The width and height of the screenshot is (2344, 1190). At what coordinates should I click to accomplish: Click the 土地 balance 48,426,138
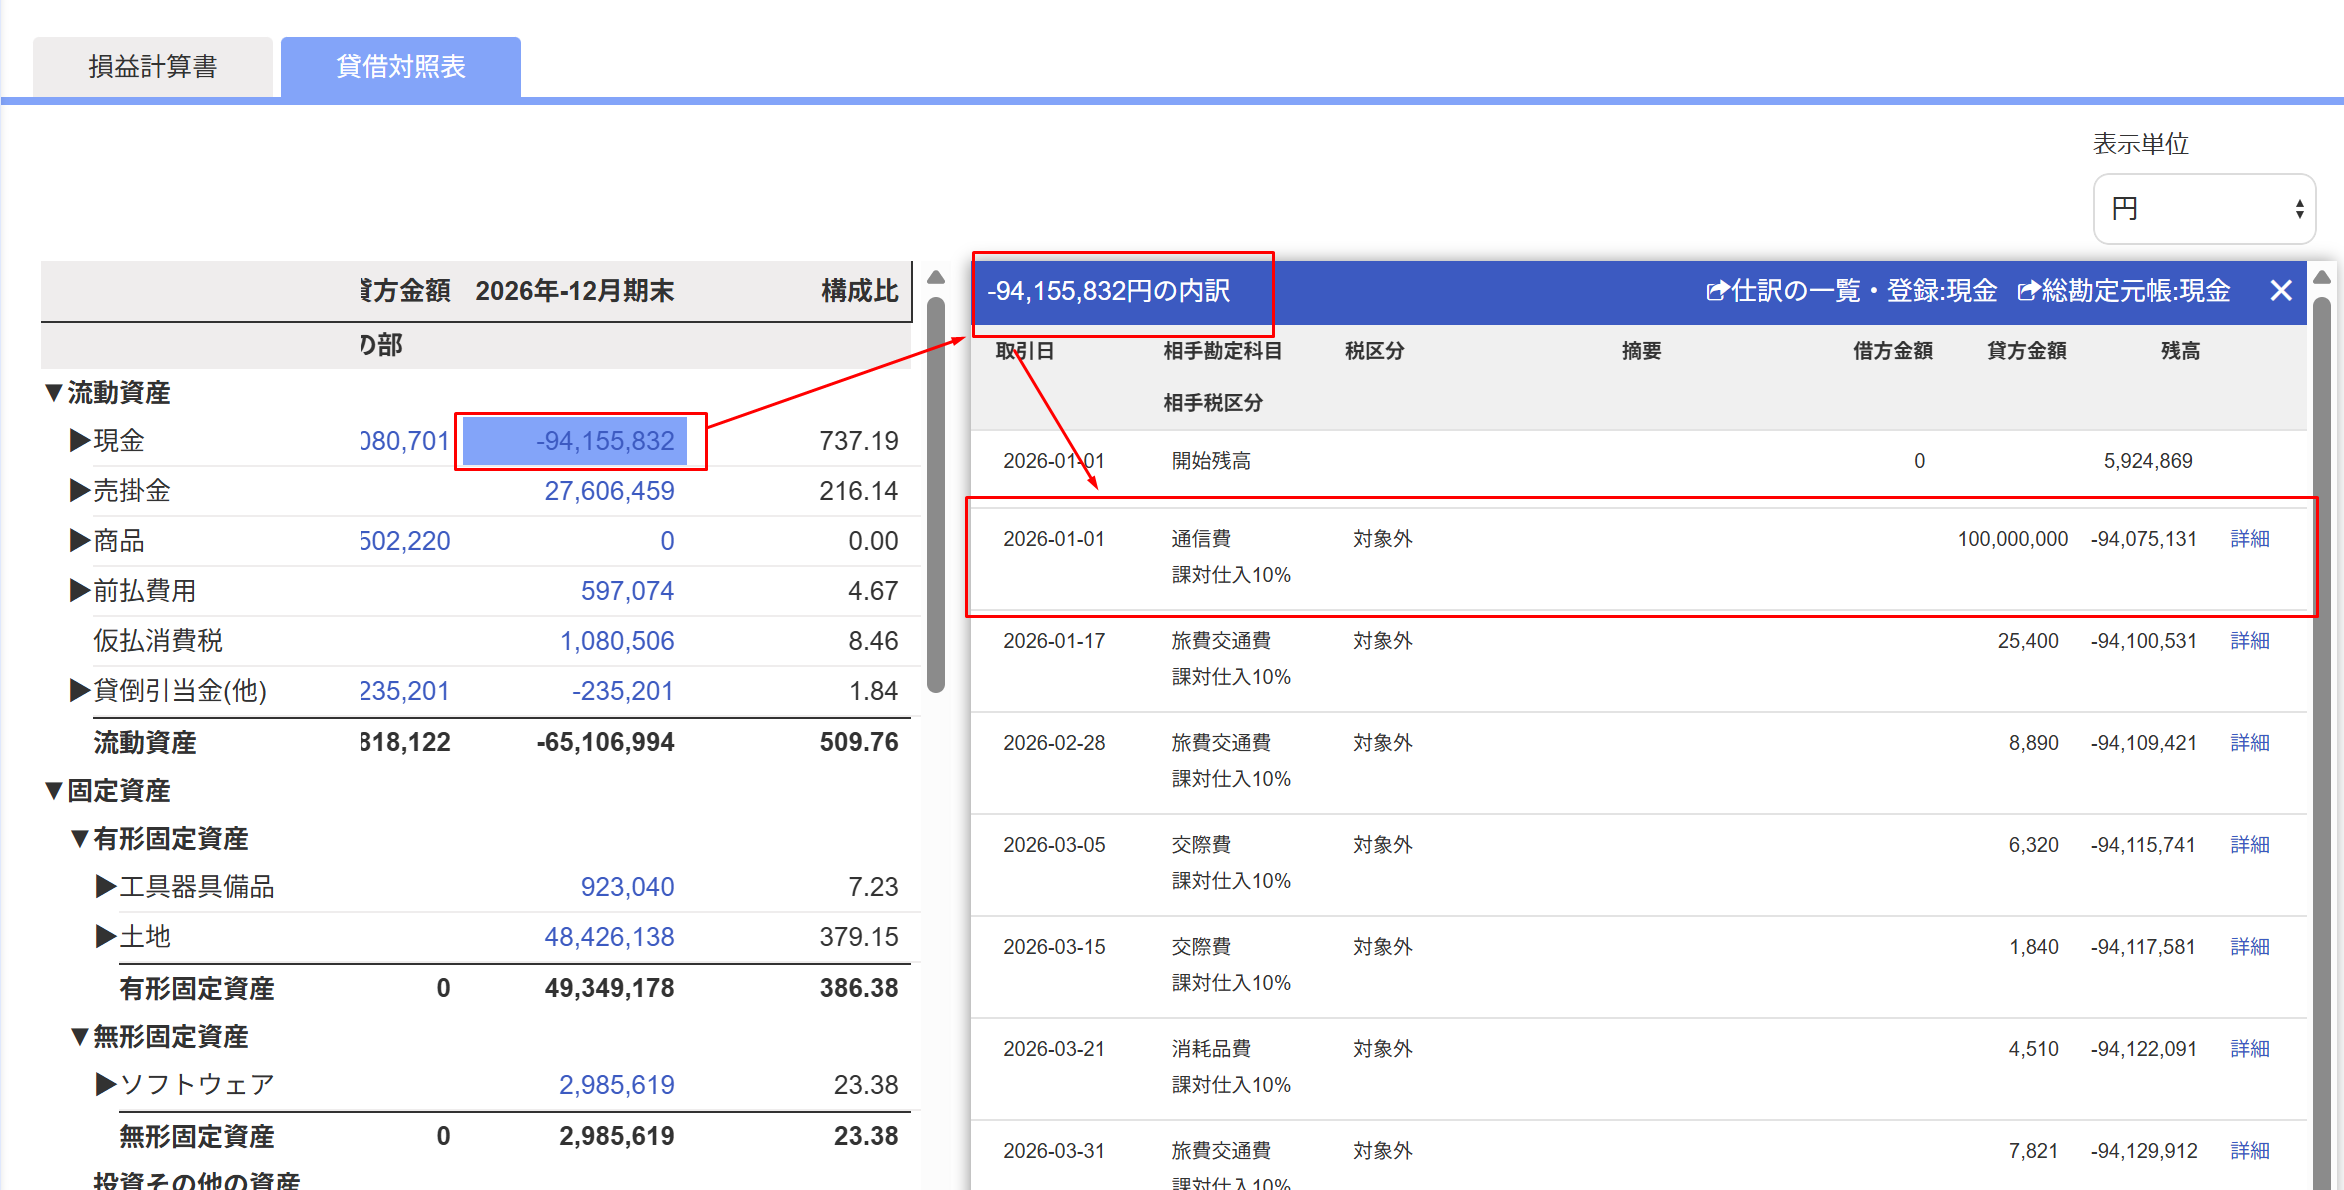point(609,937)
